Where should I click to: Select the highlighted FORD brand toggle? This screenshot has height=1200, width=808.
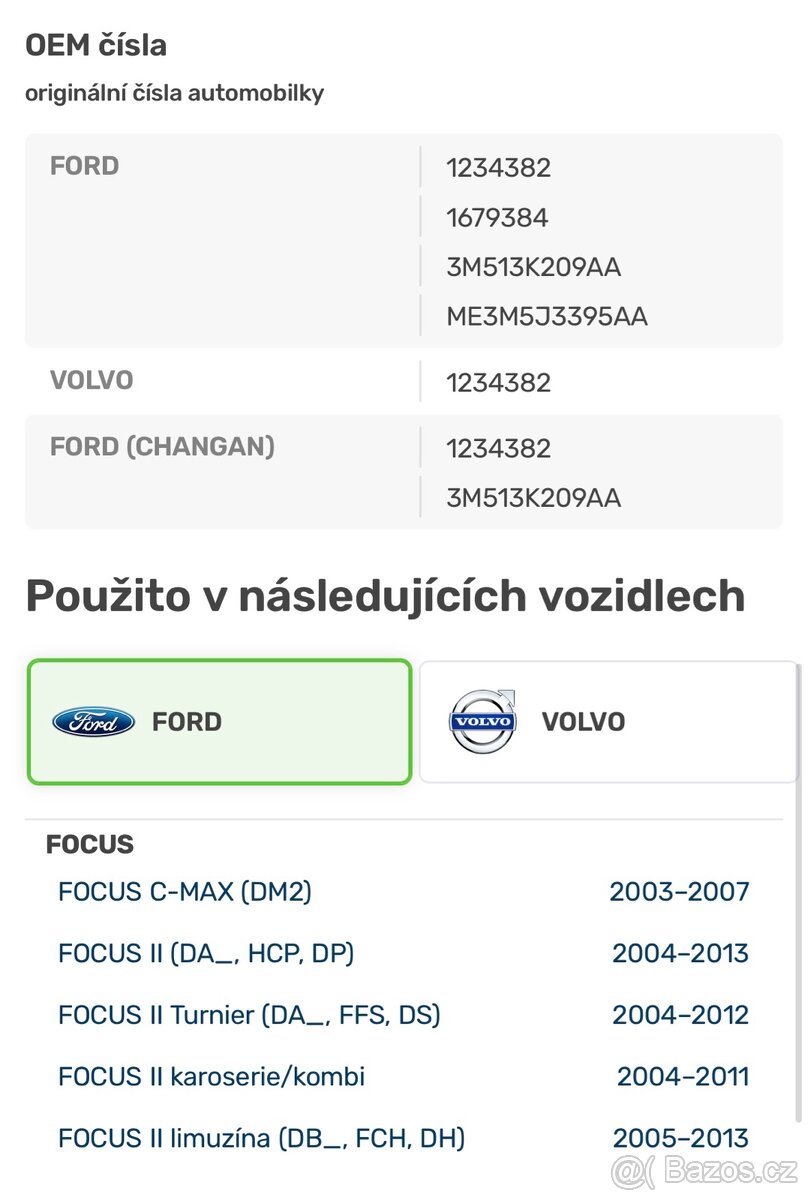click(220, 721)
